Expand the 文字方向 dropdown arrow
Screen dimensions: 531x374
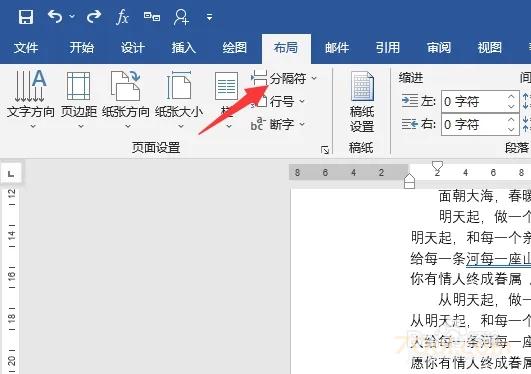(x=33, y=126)
